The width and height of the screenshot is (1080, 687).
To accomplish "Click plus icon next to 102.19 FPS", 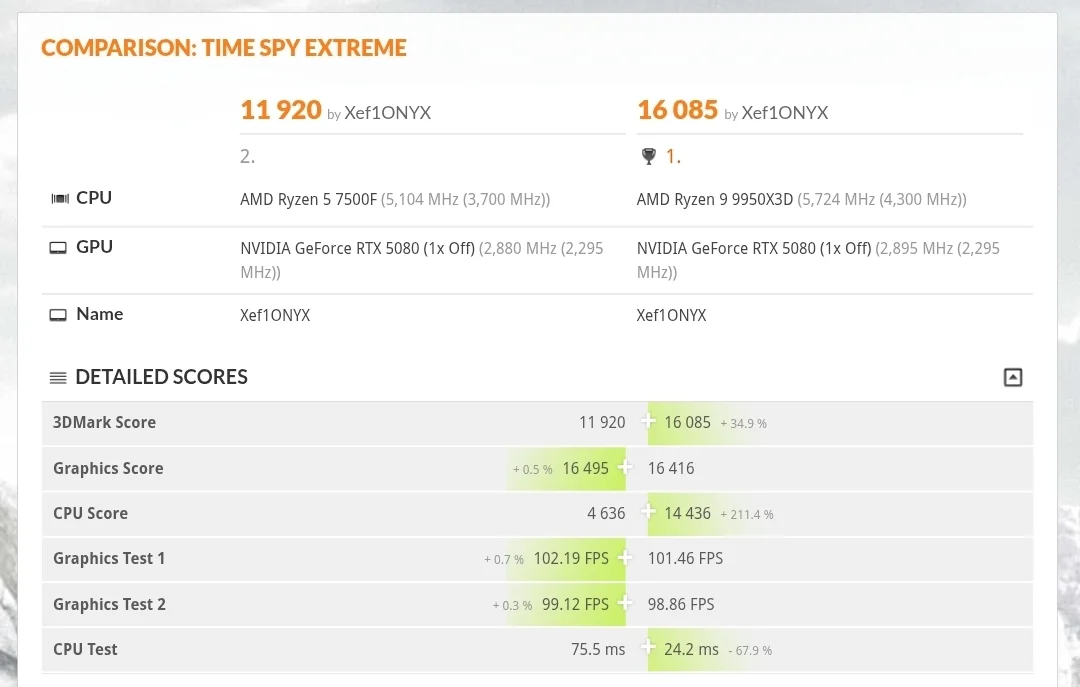I will [x=625, y=557].
